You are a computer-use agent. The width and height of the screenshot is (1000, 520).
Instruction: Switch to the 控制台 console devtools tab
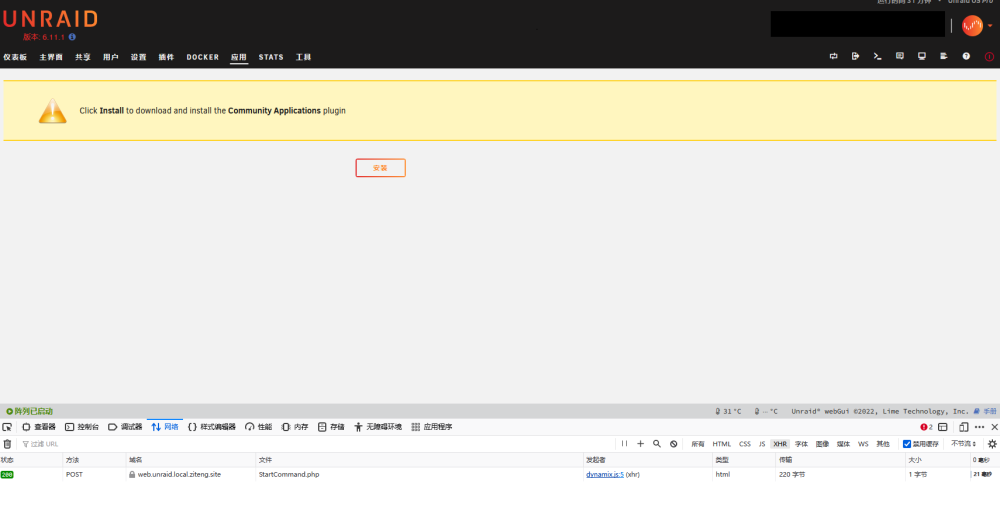coord(82,427)
